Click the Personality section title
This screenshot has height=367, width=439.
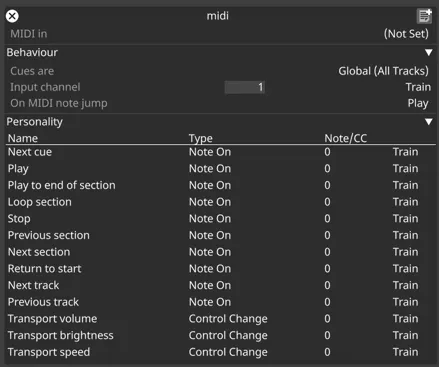coord(34,122)
